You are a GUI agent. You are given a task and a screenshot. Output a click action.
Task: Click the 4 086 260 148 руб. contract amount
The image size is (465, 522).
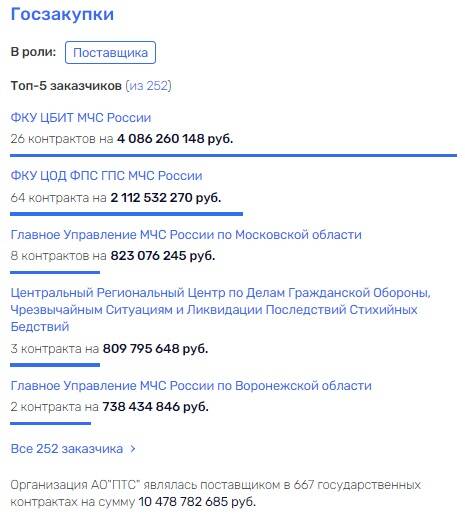175,139
